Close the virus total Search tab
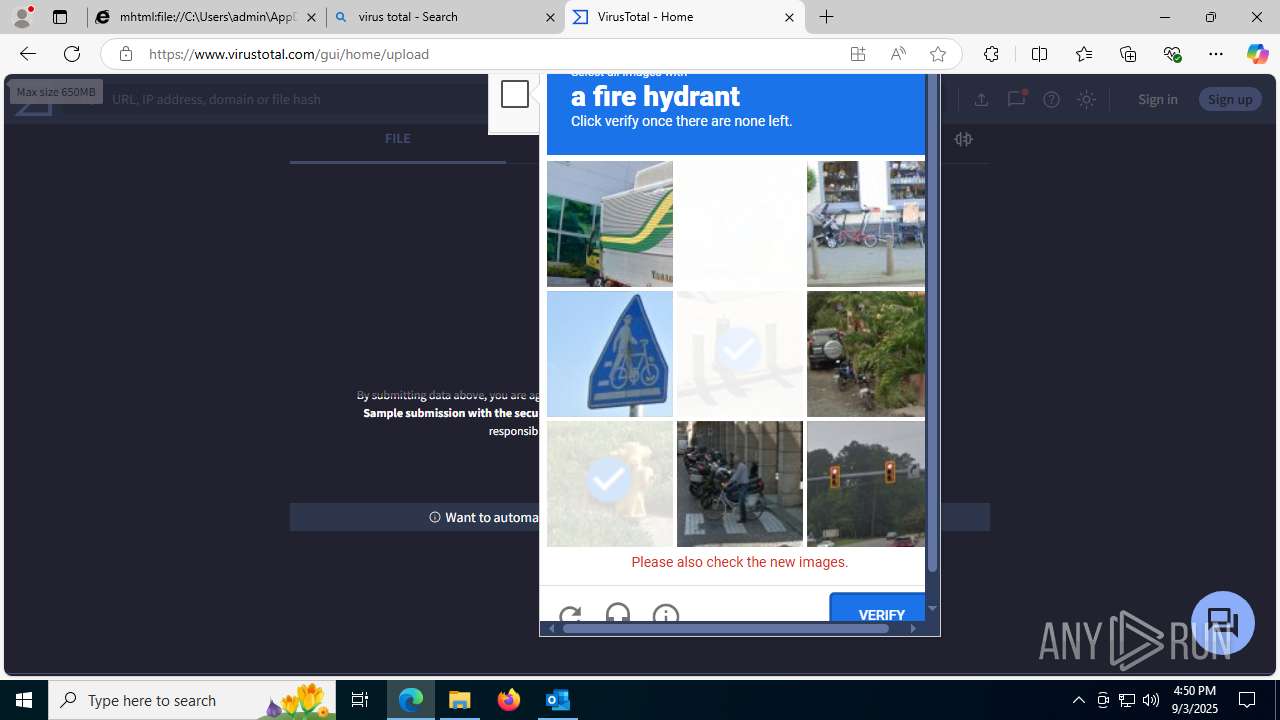This screenshot has height=720, width=1280. point(550,17)
